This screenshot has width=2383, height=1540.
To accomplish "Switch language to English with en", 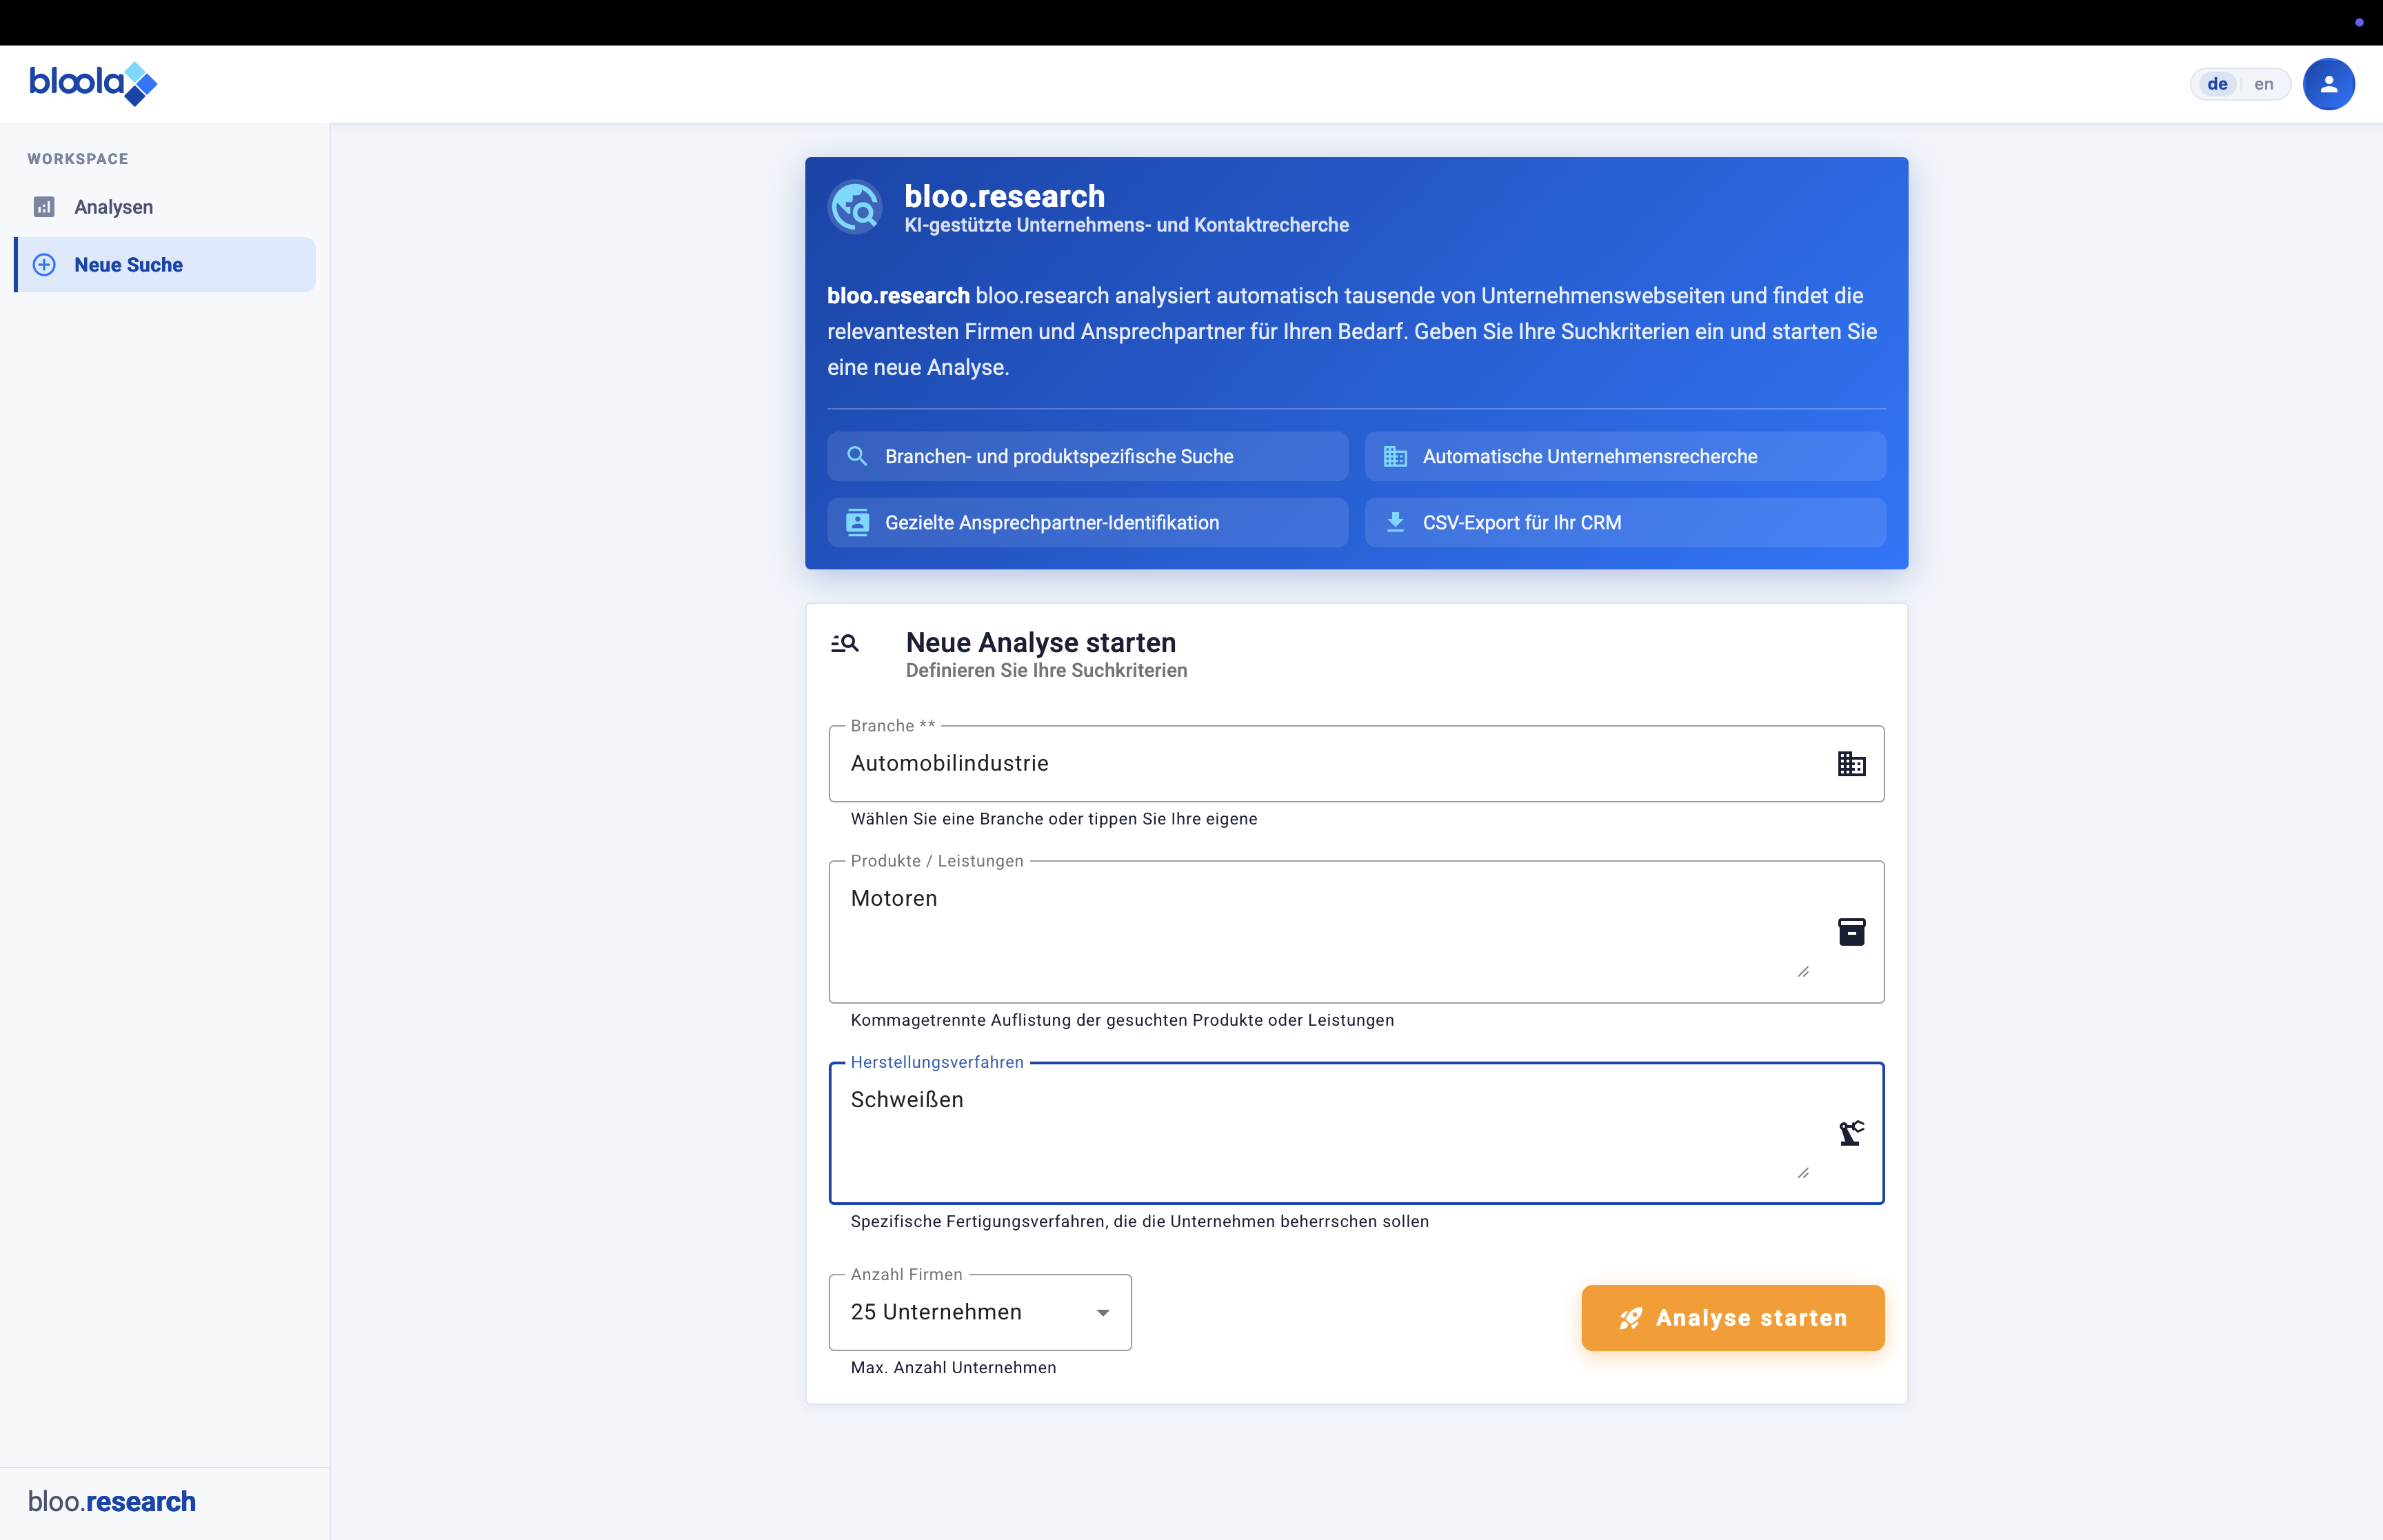I will click(x=2264, y=84).
